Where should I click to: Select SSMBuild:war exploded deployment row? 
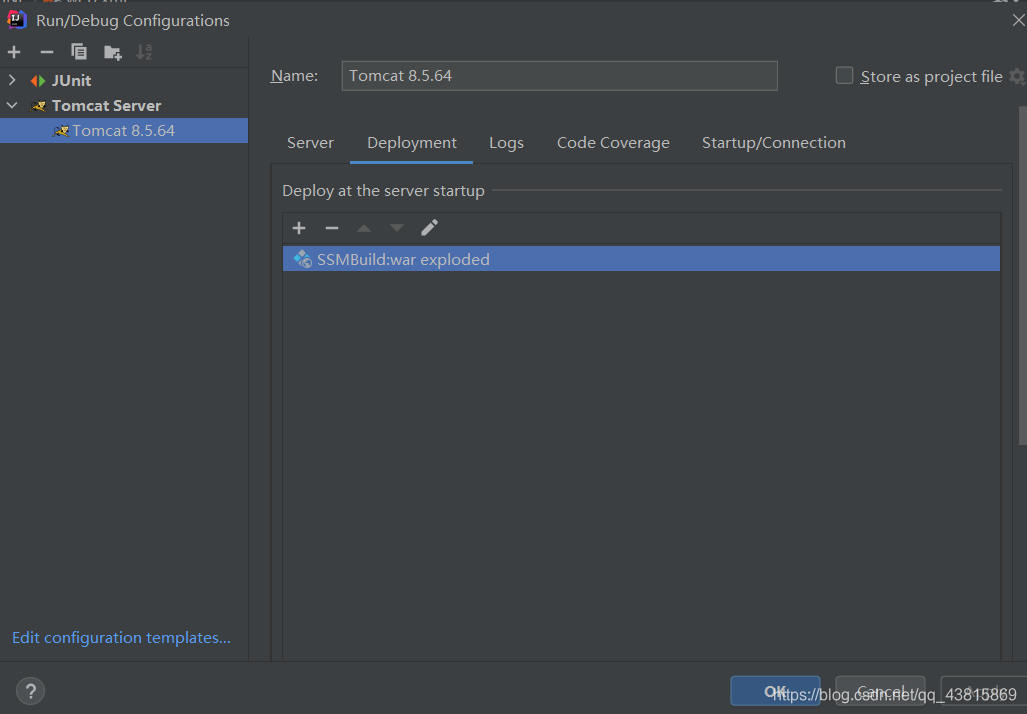click(641, 259)
